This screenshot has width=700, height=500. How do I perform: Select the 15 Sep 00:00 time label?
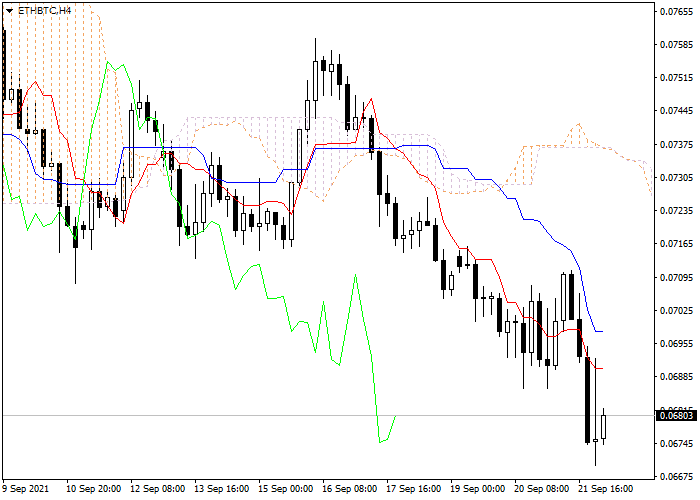[286, 489]
